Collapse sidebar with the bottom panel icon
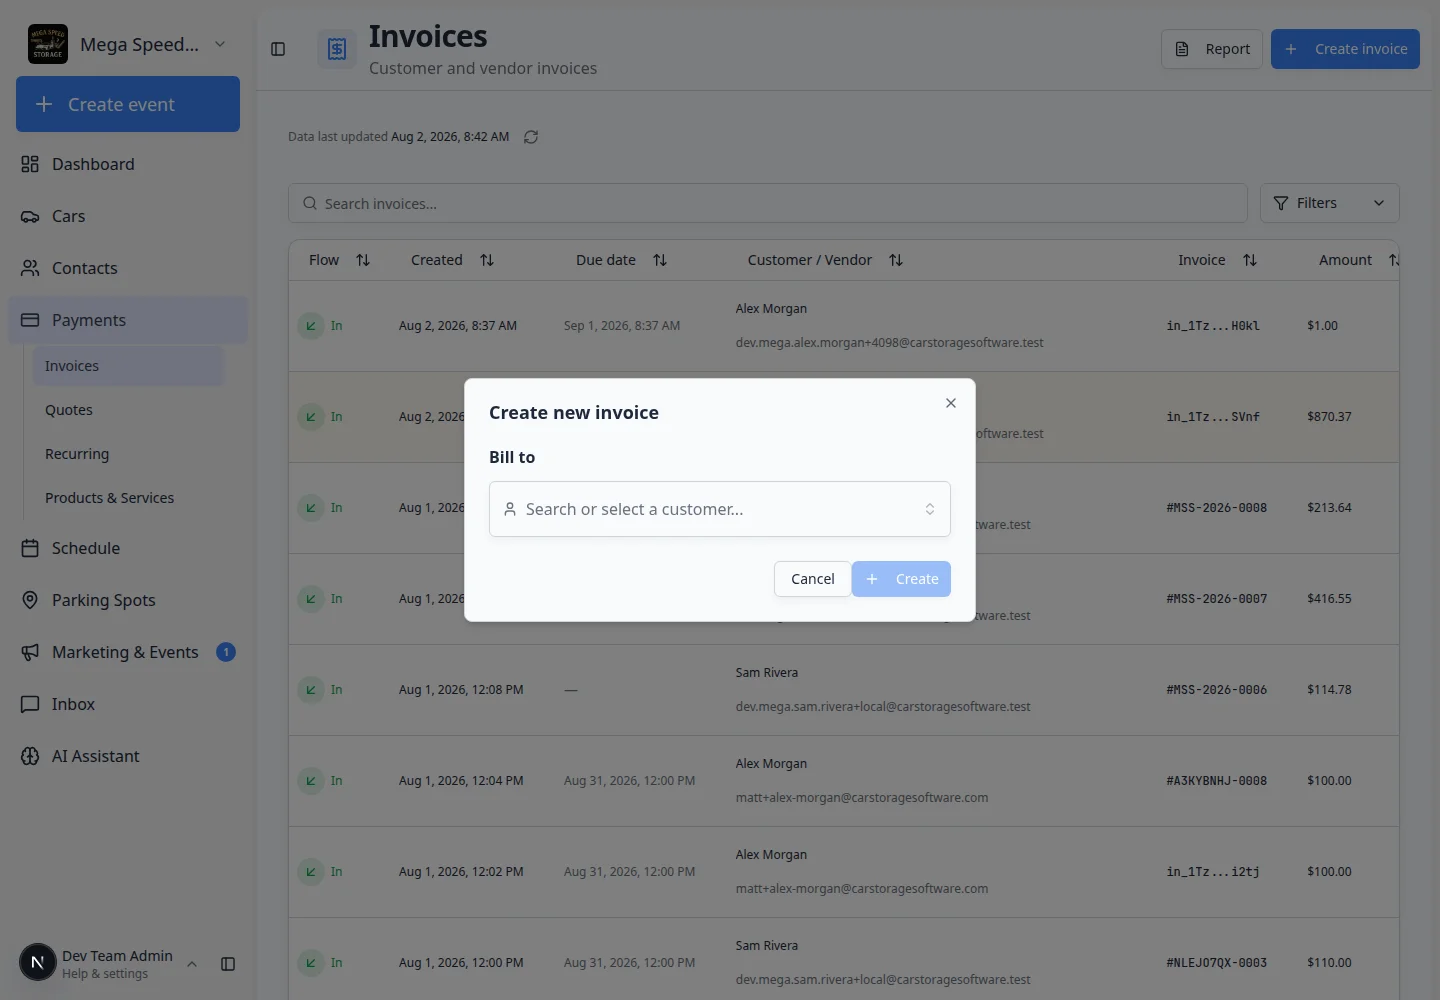 pyautogui.click(x=228, y=964)
